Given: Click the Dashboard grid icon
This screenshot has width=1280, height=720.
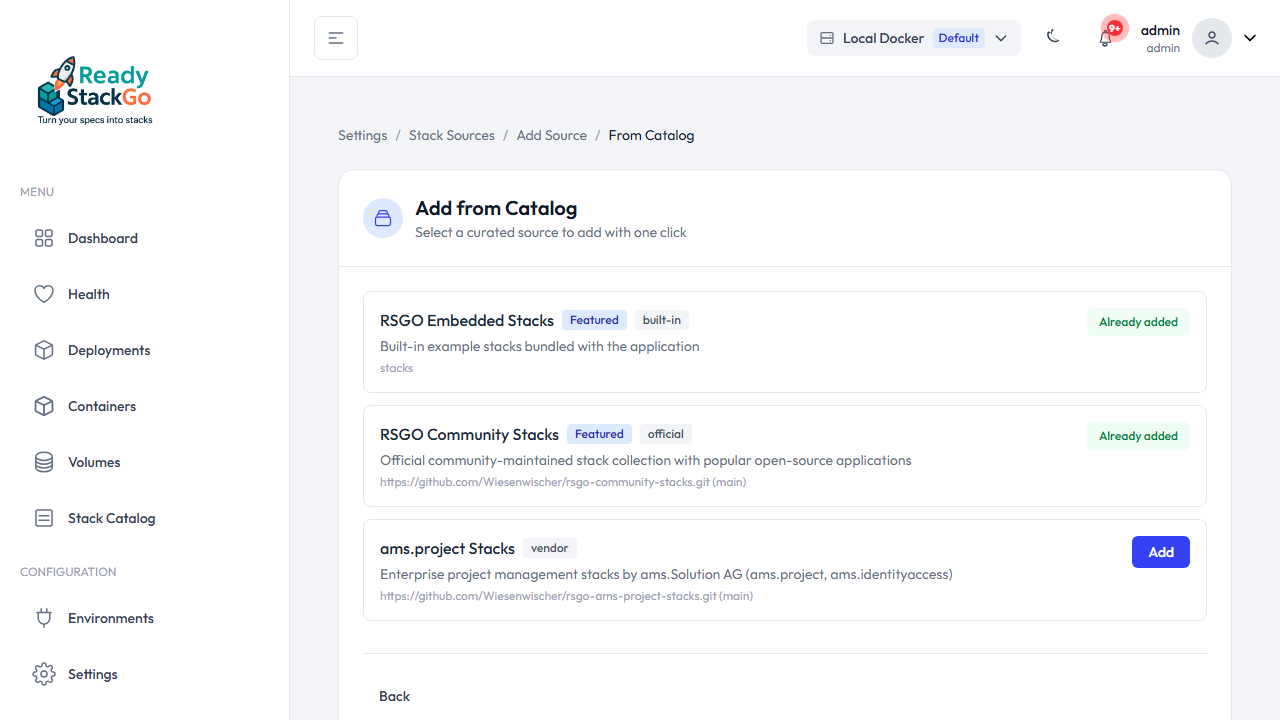Looking at the screenshot, I should point(44,238).
